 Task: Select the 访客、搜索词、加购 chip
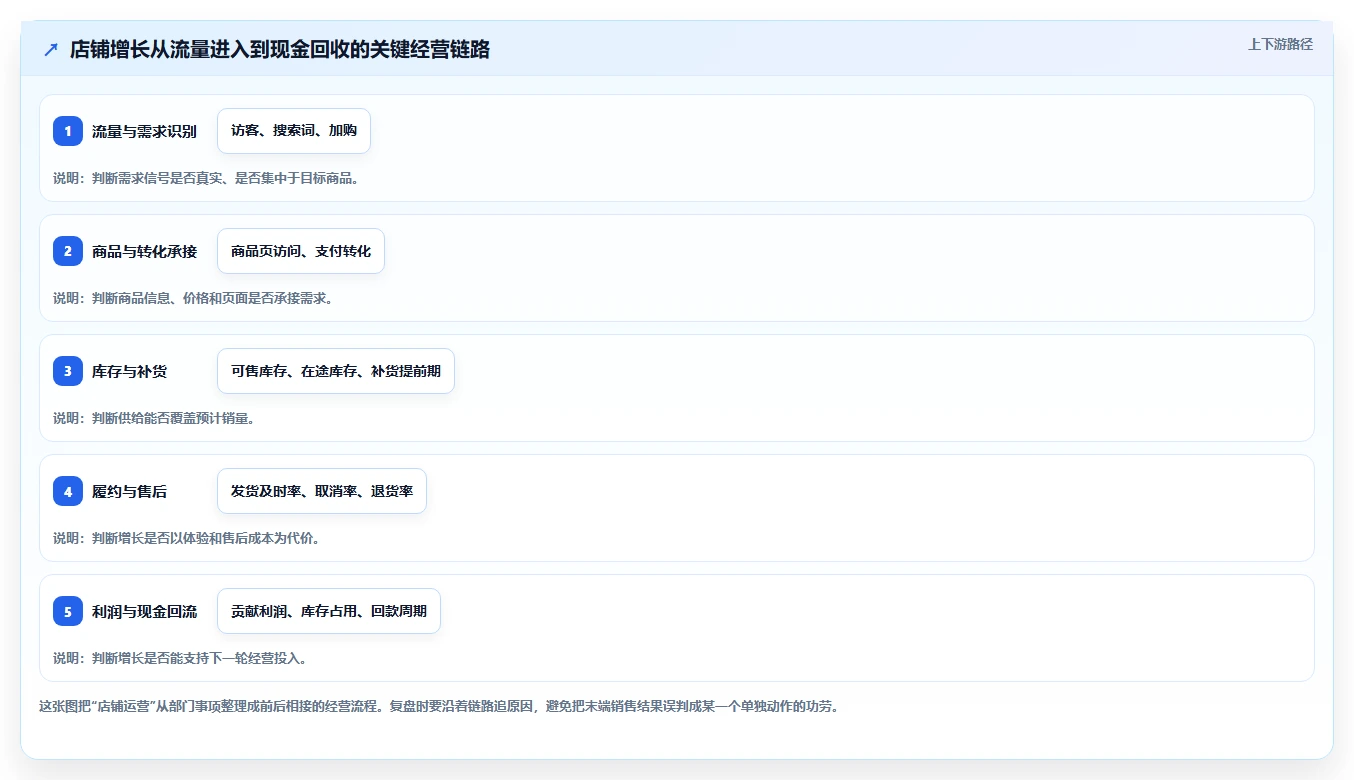294,131
